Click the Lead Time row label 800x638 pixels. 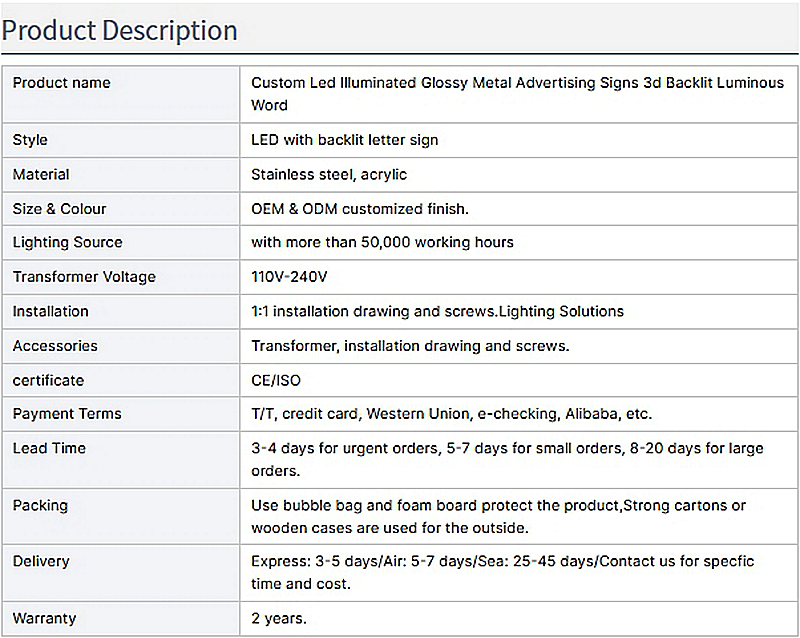pyautogui.click(x=49, y=448)
